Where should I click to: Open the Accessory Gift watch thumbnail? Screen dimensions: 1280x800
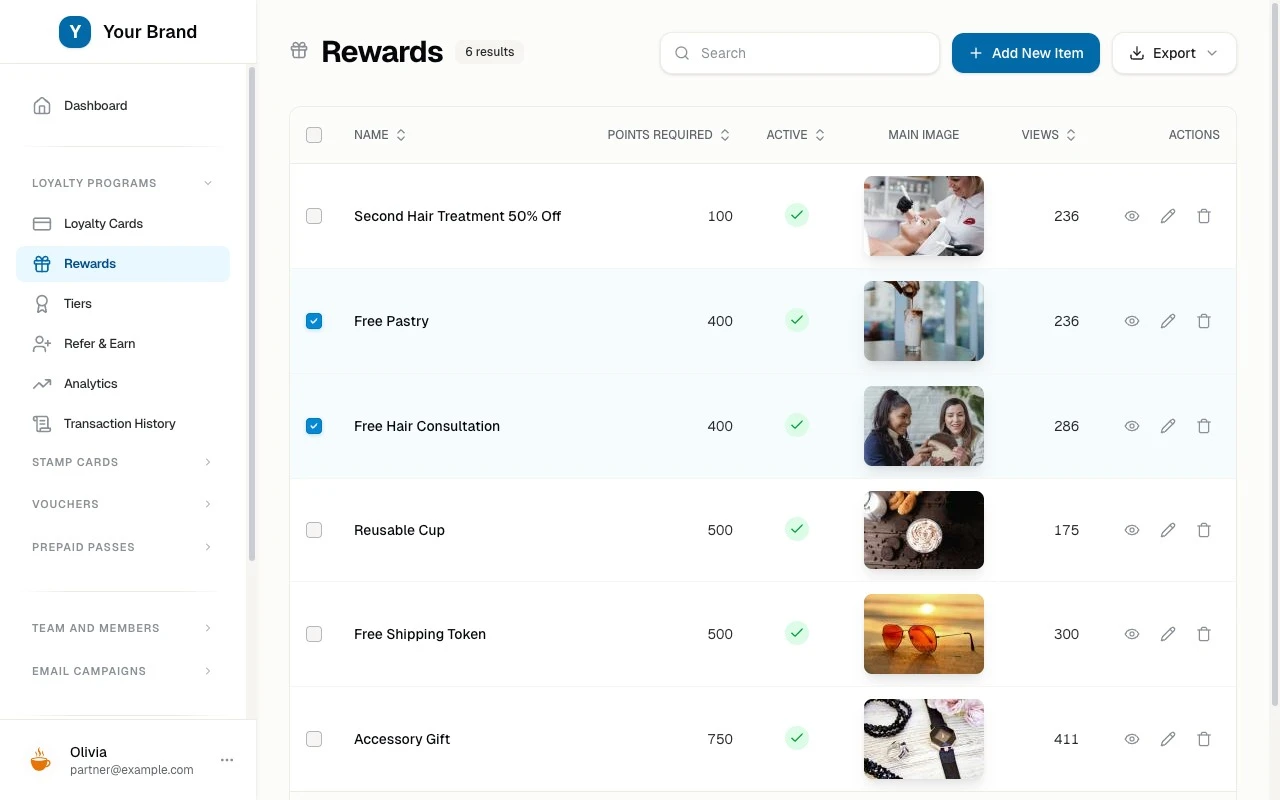924,739
